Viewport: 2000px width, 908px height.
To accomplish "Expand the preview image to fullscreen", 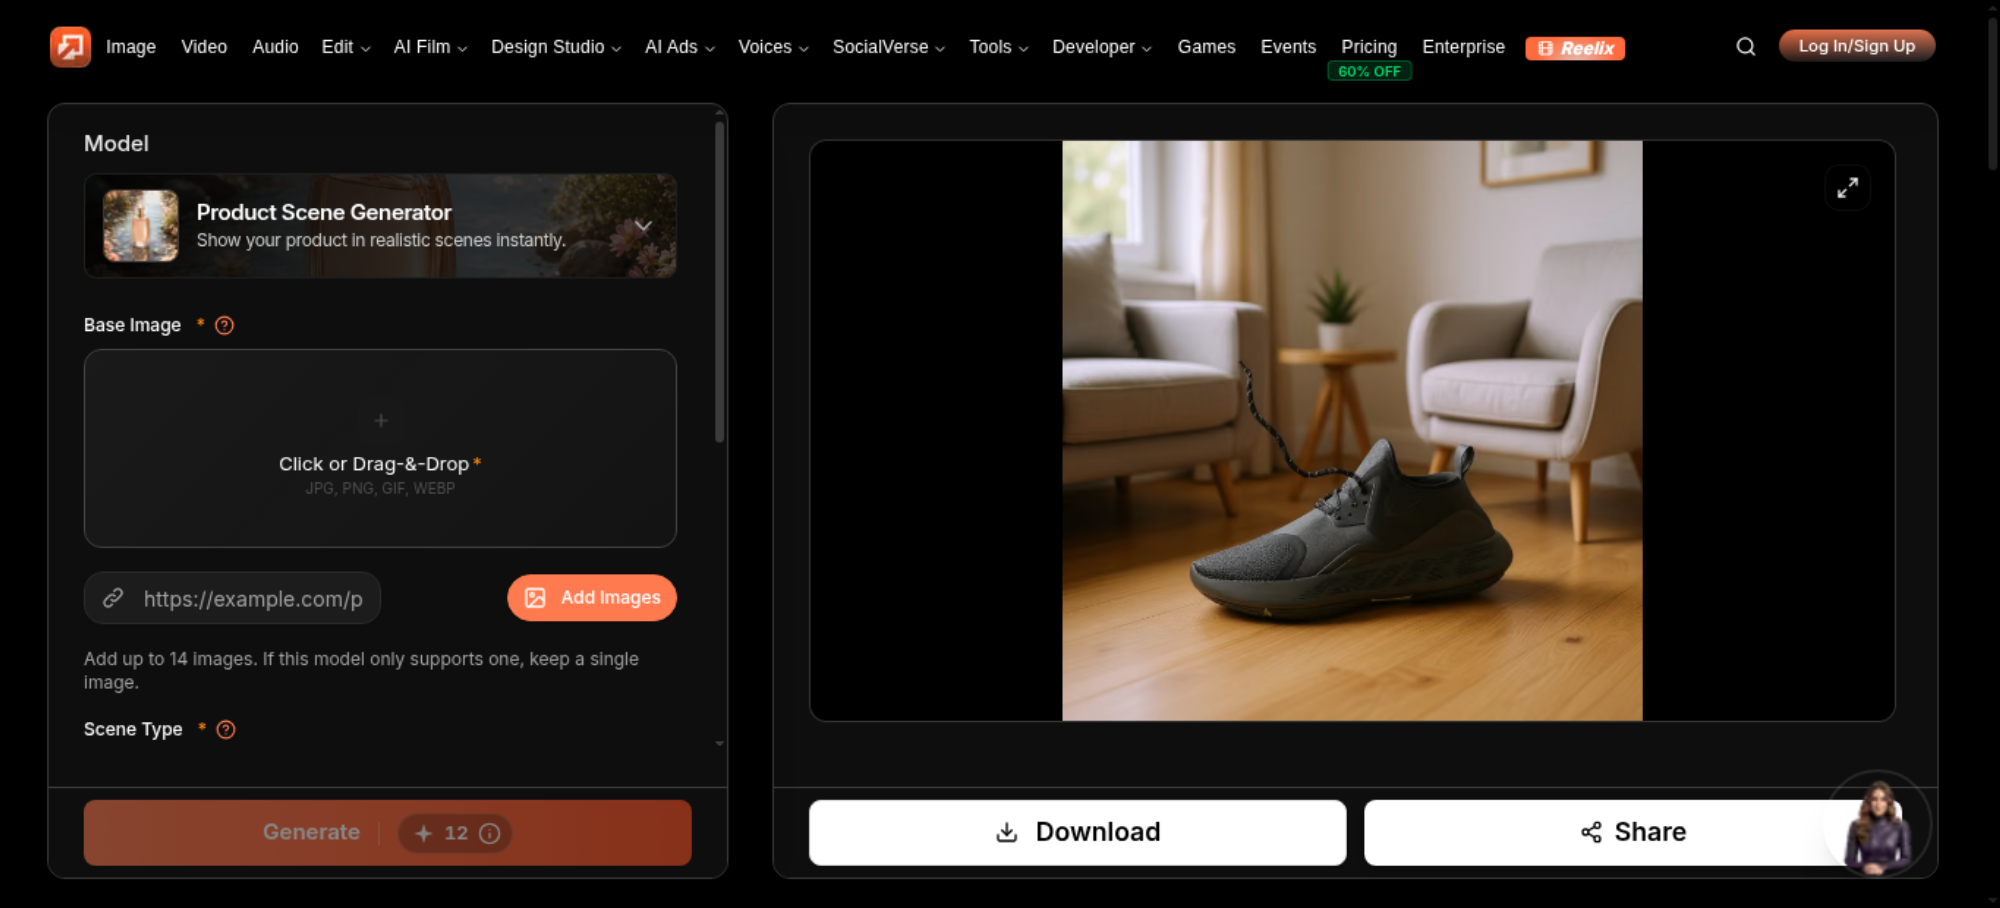I will coord(1847,188).
